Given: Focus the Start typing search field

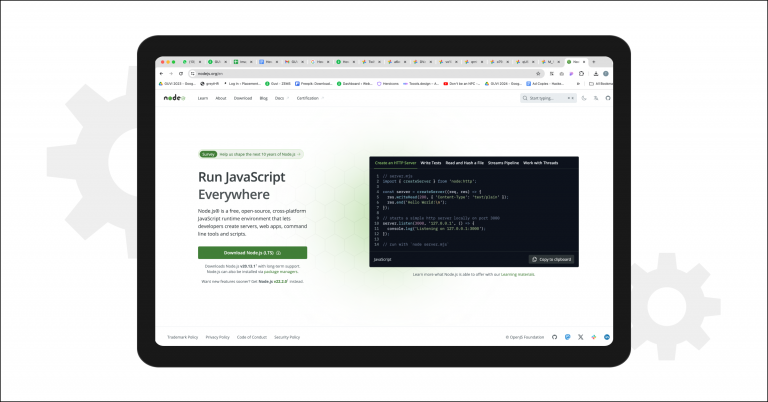Looking at the screenshot, I should [x=548, y=98].
